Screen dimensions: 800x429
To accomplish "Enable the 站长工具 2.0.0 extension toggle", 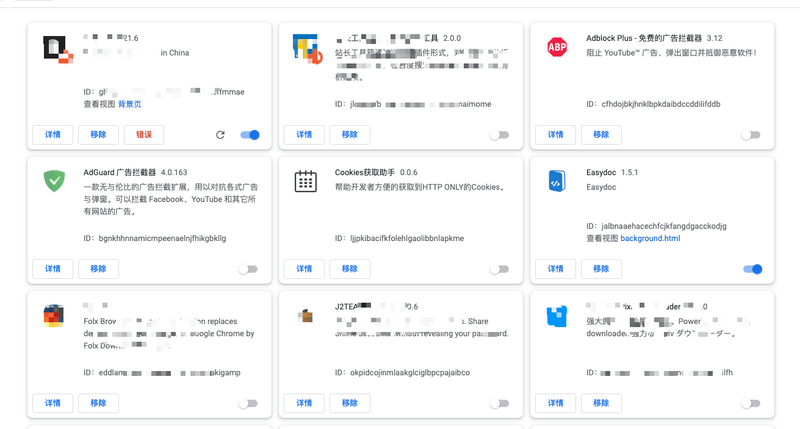I will pos(499,135).
